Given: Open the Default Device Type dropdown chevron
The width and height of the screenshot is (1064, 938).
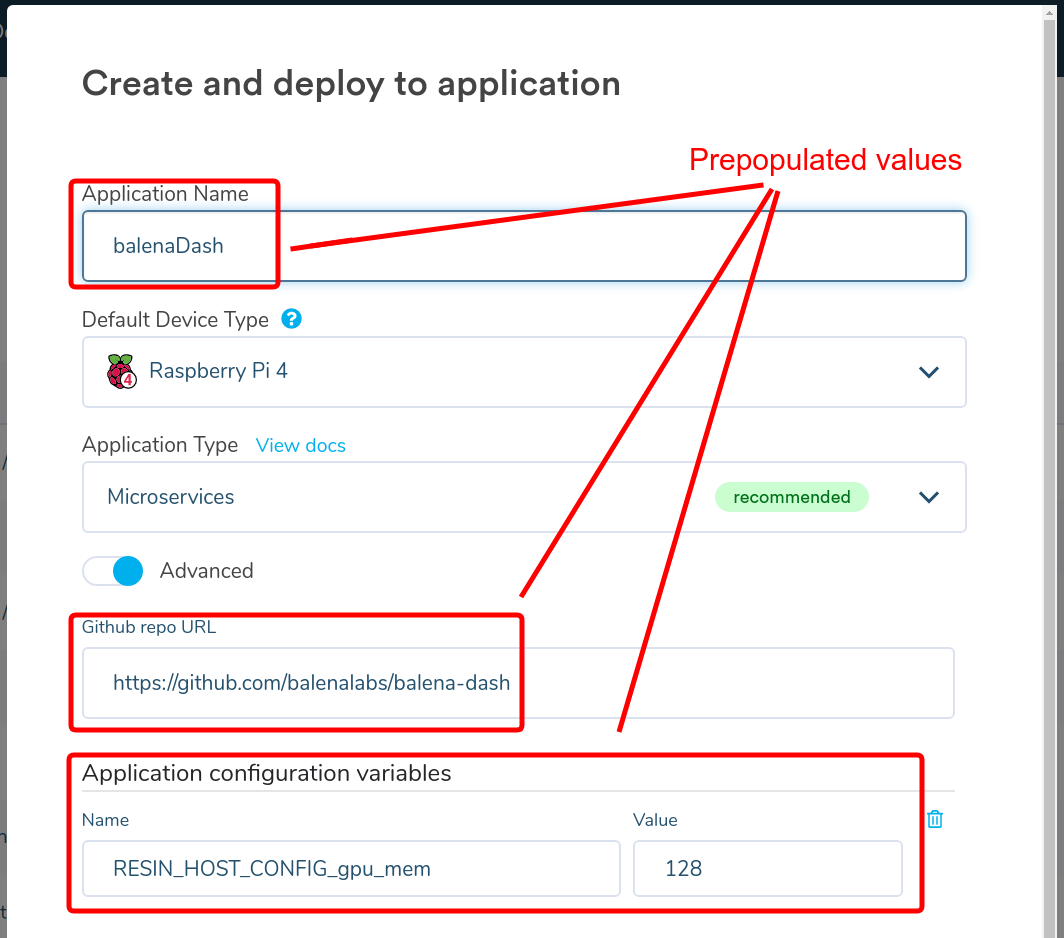Looking at the screenshot, I should (928, 371).
